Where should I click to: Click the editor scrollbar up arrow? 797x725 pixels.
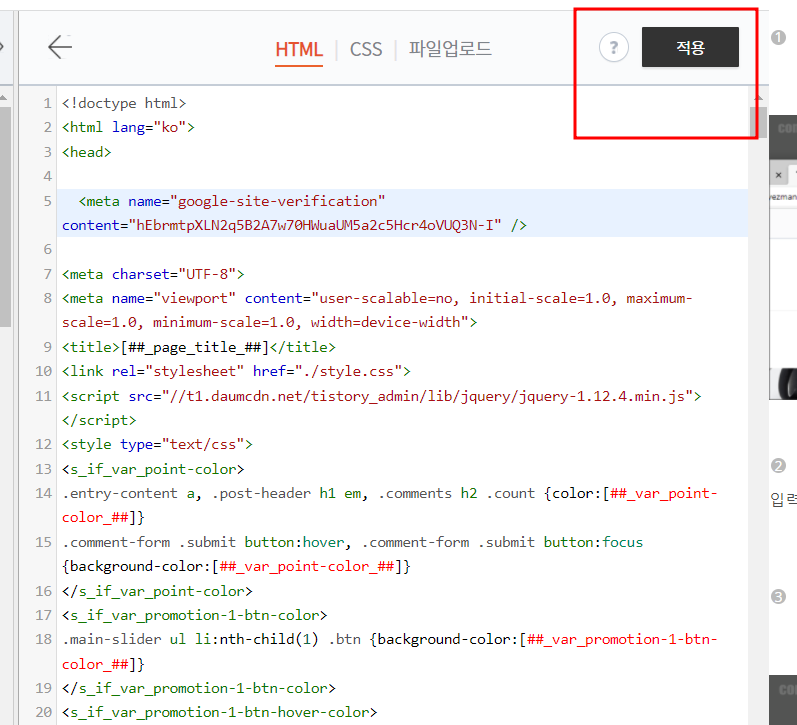click(758, 98)
